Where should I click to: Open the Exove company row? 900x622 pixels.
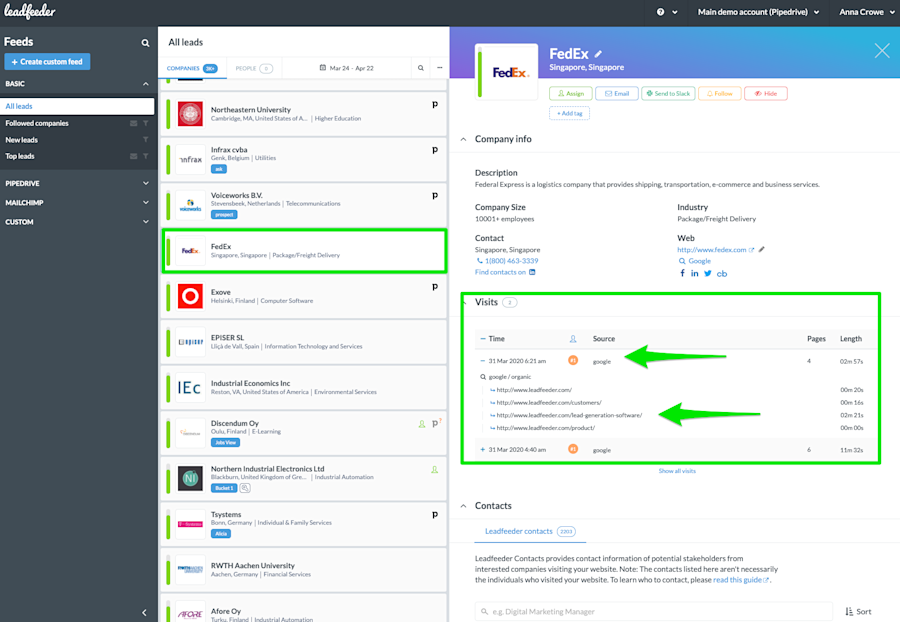[x=304, y=297]
